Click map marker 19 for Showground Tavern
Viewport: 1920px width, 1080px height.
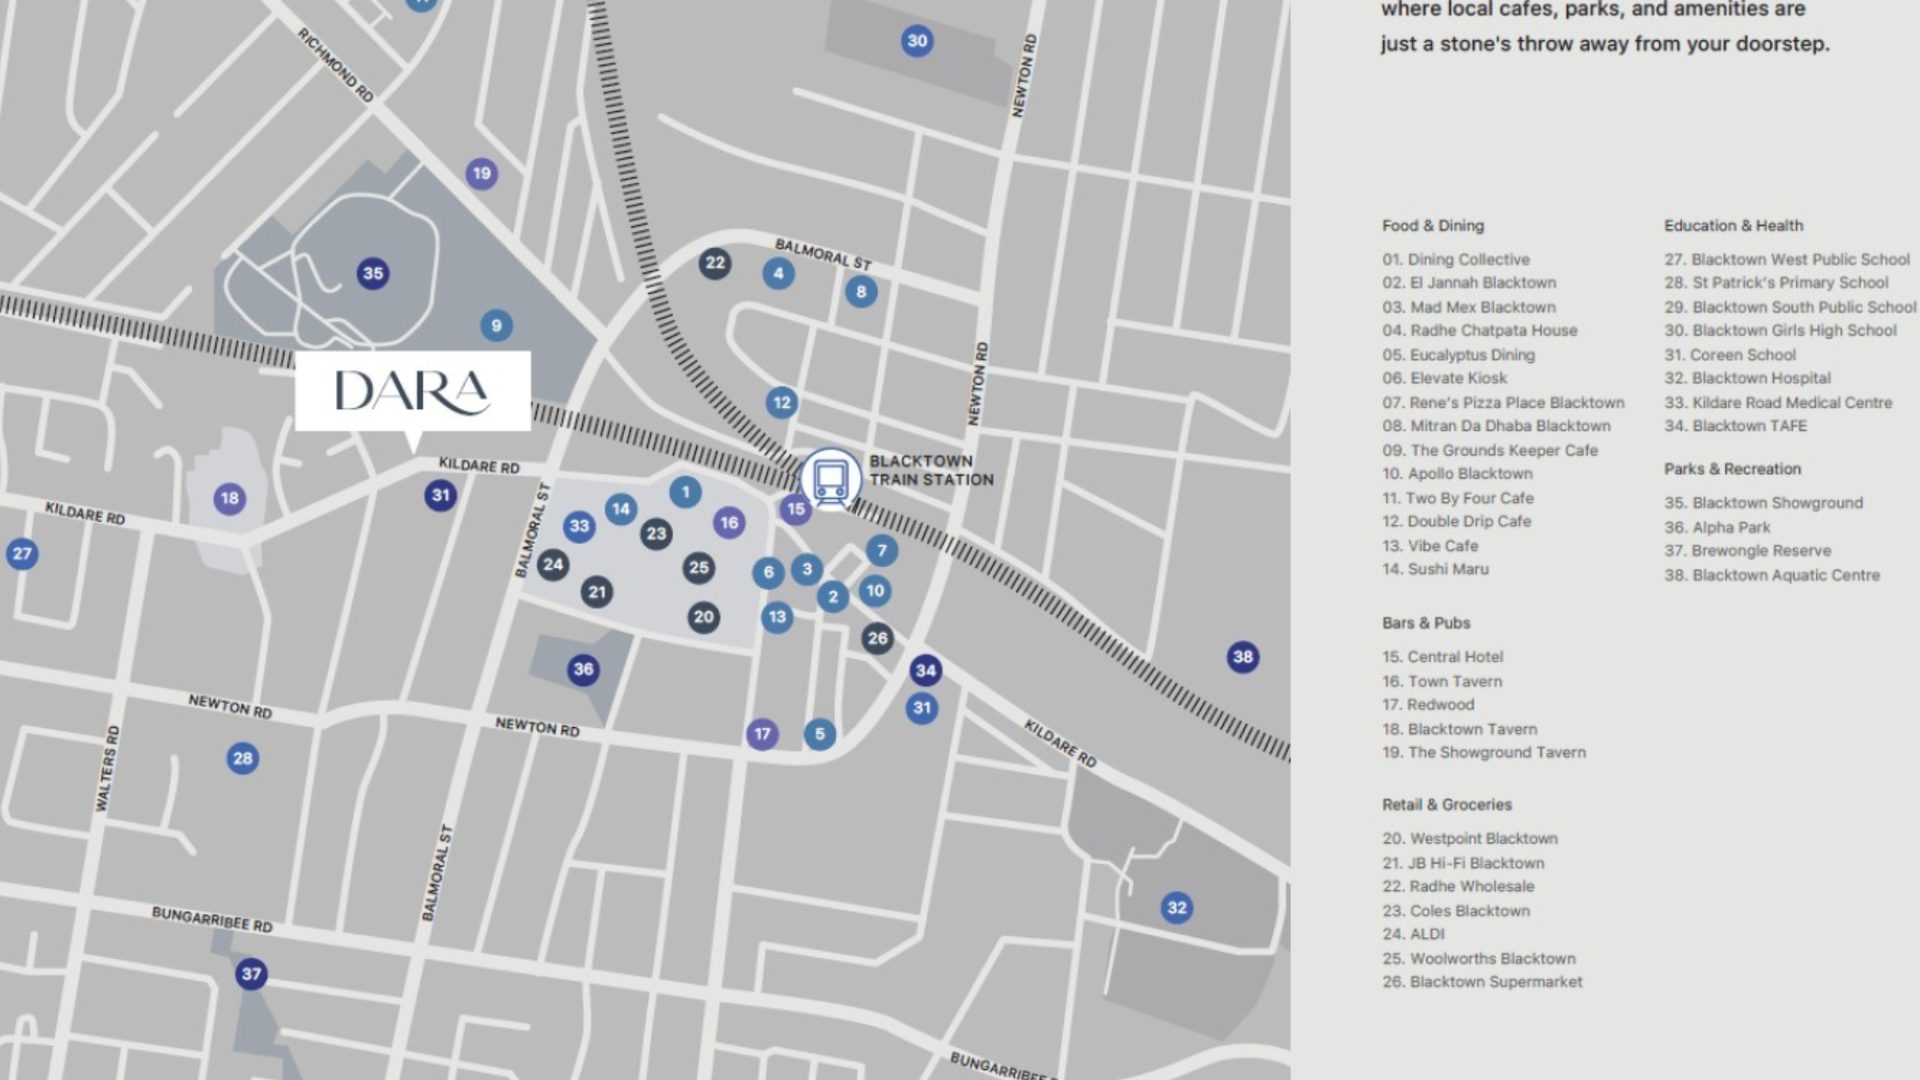coord(482,173)
